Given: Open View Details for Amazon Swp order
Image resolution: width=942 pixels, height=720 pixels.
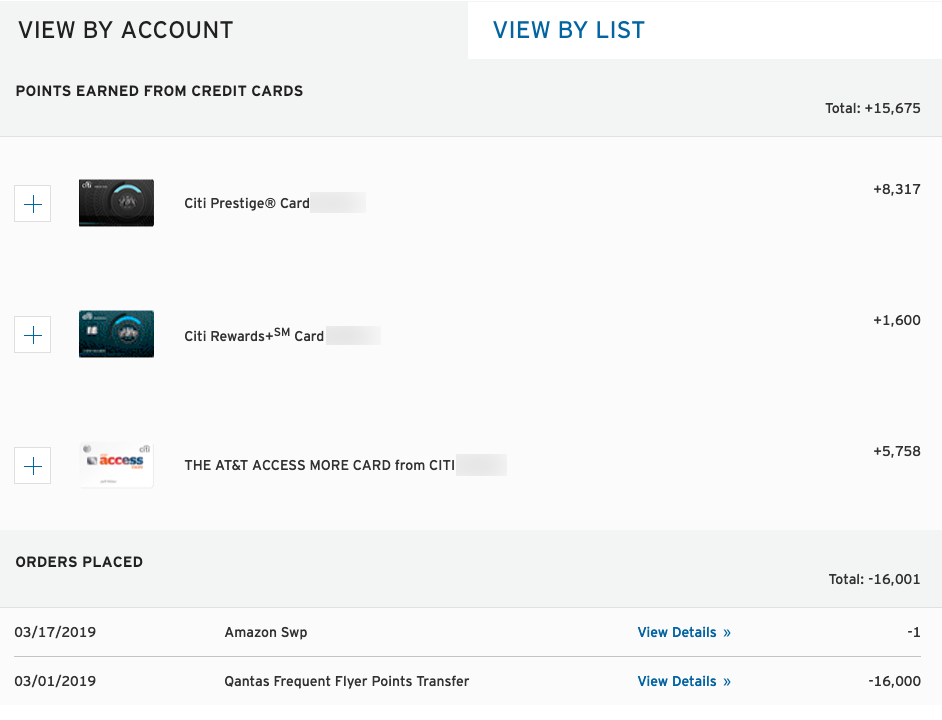Looking at the screenshot, I should click(x=684, y=632).
